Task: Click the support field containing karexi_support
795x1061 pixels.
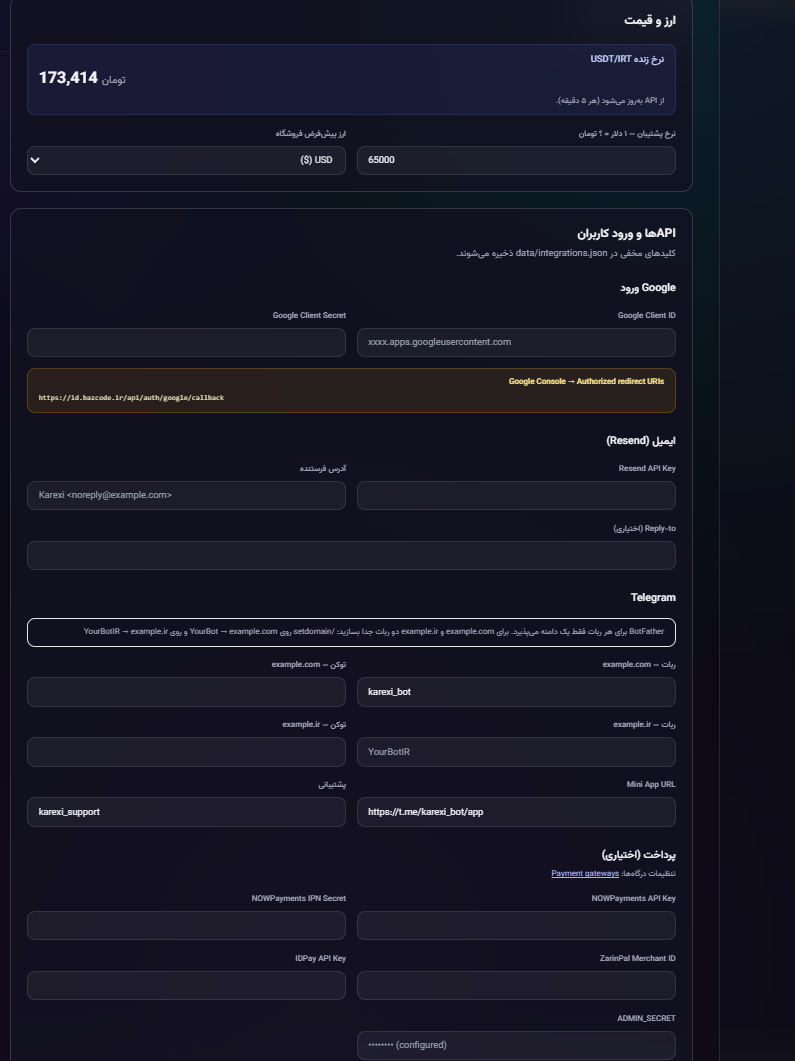Action: pos(186,812)
